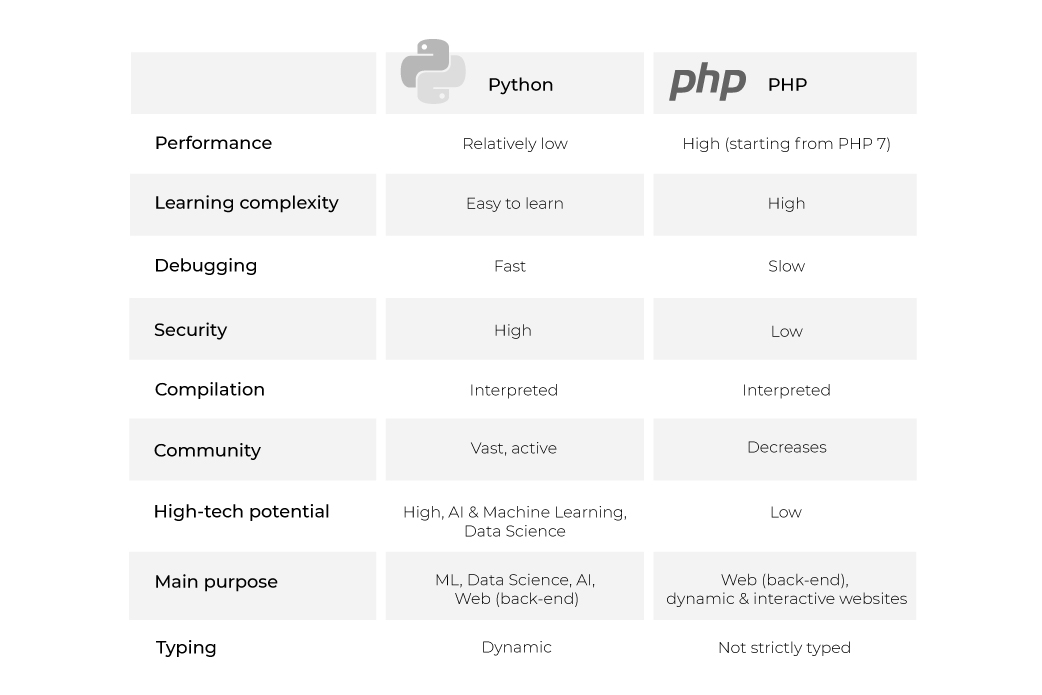
Task: Select the Typing row label
Action: [x=186, y=648]
